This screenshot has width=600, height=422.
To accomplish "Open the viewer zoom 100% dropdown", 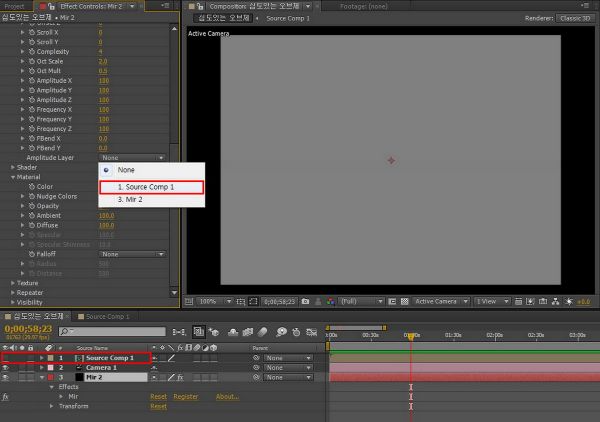I will 213,301.
